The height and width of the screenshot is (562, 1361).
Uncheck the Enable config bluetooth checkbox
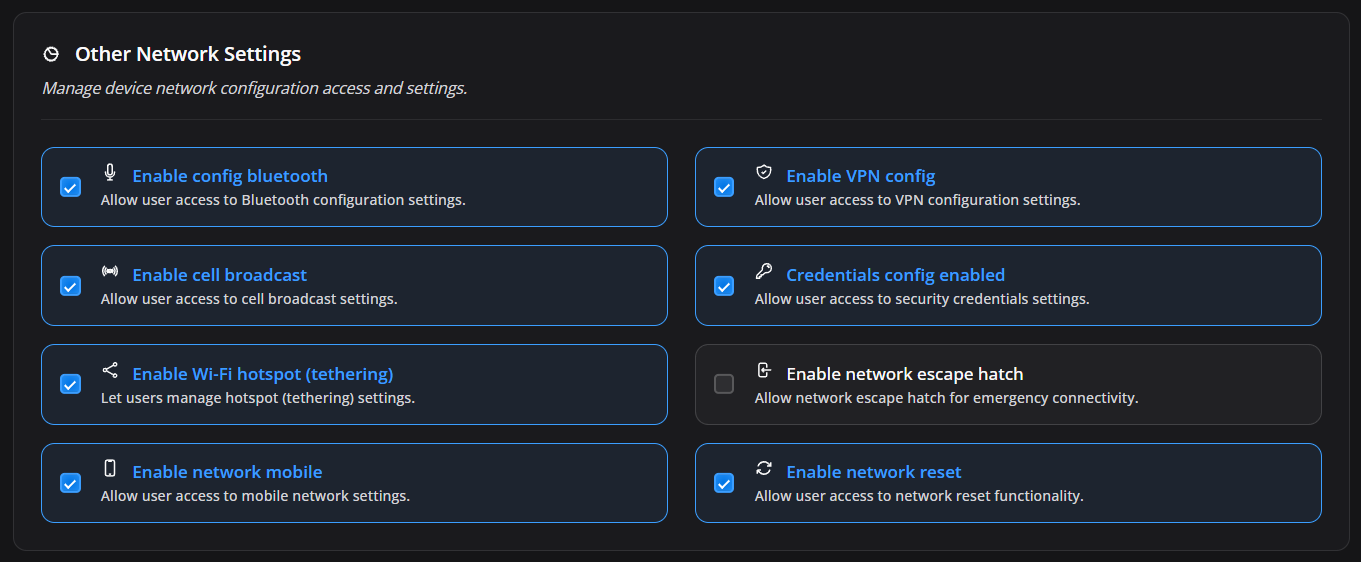[x=70, y=187]
